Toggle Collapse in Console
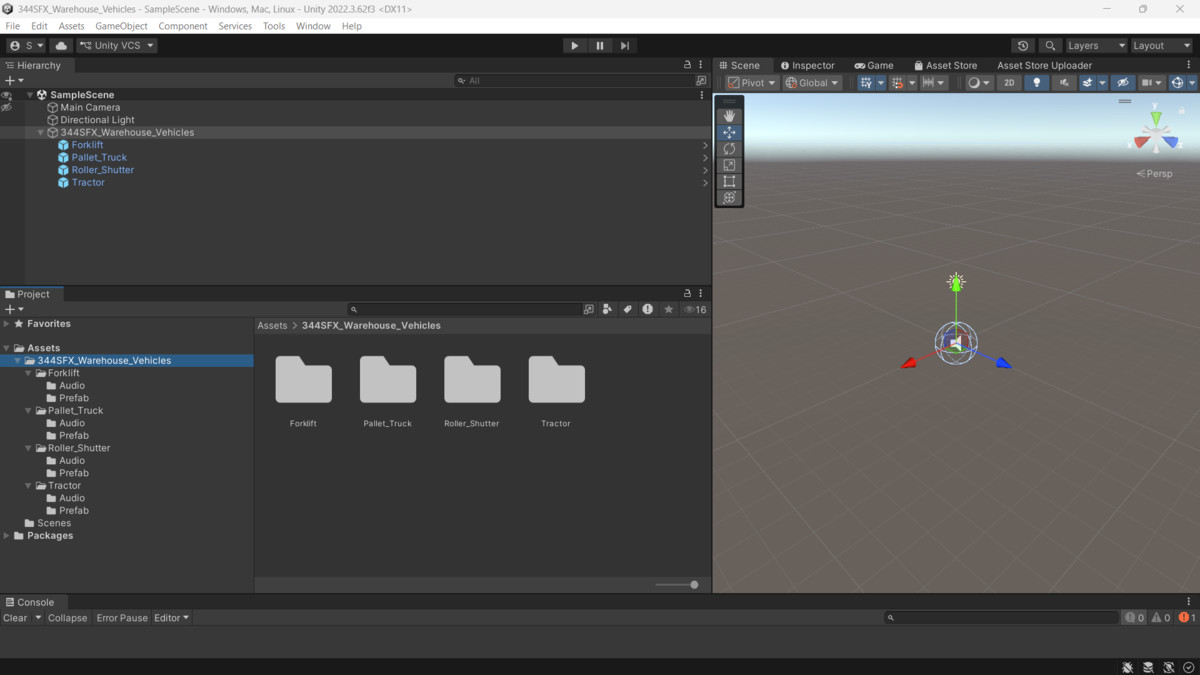 tap(68, 618)
